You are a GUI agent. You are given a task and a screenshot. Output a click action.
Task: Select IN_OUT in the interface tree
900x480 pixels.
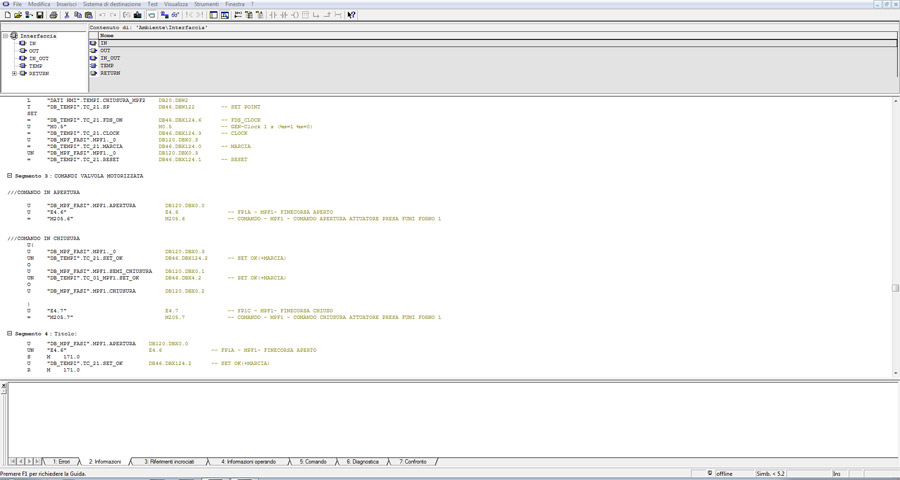tap(39, 58)
